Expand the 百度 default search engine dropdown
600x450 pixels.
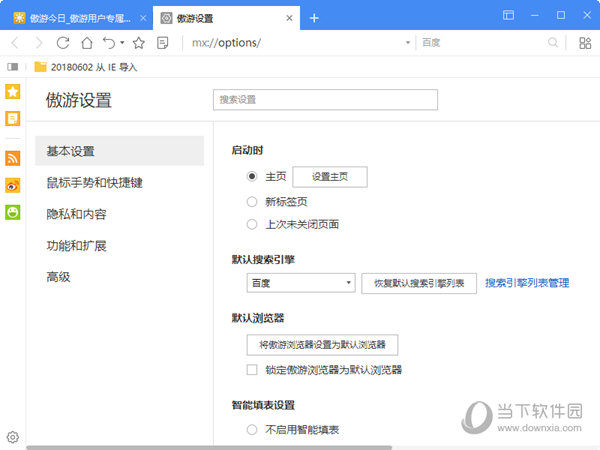[x=301, y=283]
